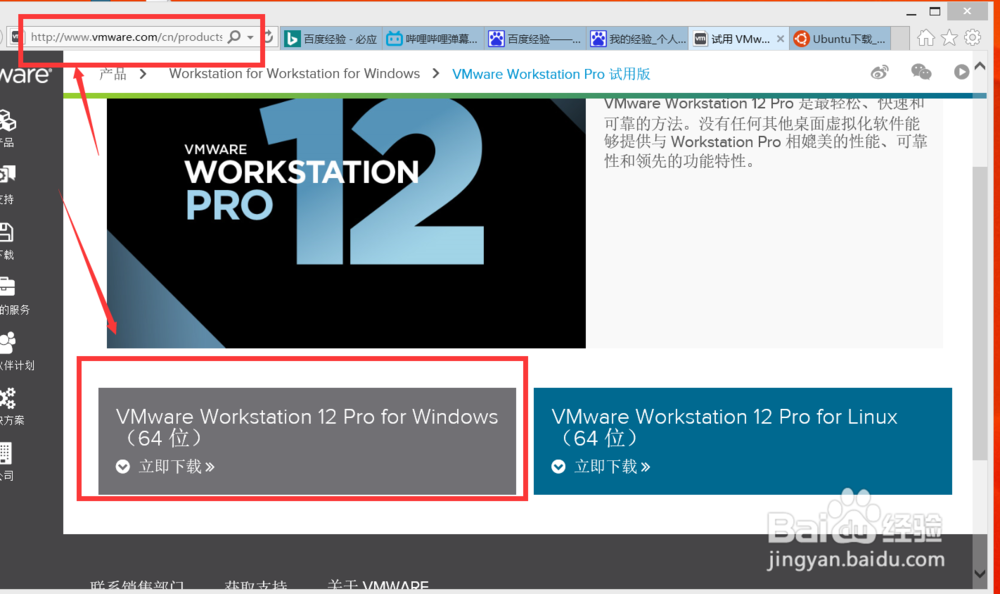Maximize the browser window
Viewport: 1000px width, 594px height.
point(935,11)
